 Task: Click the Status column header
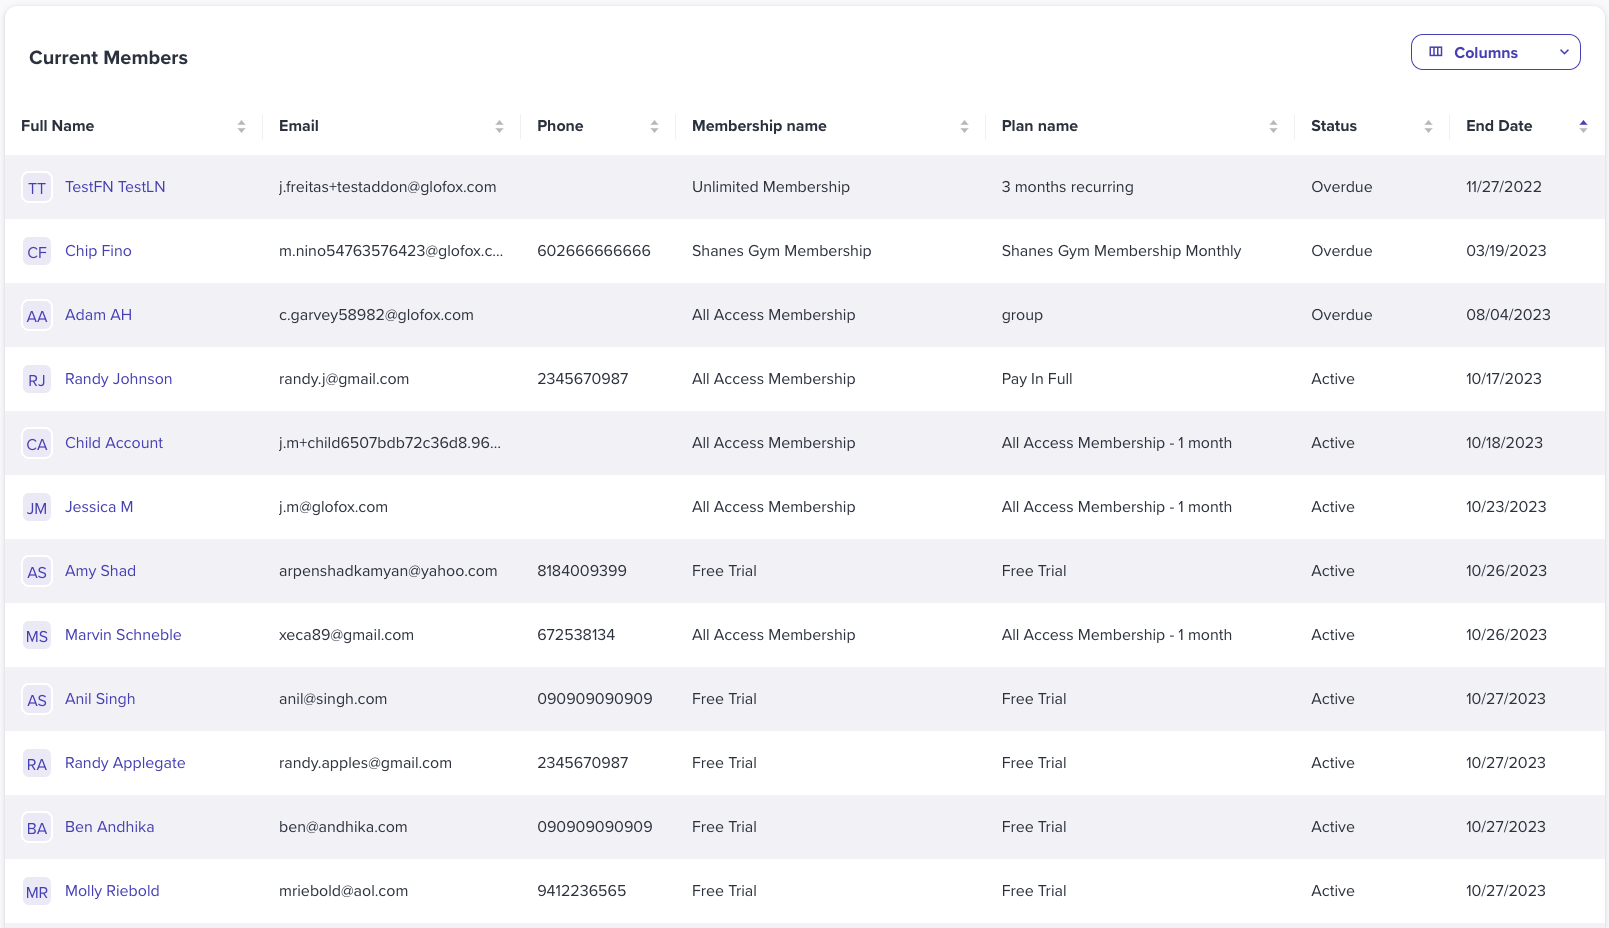click(x=1334, y=126)
